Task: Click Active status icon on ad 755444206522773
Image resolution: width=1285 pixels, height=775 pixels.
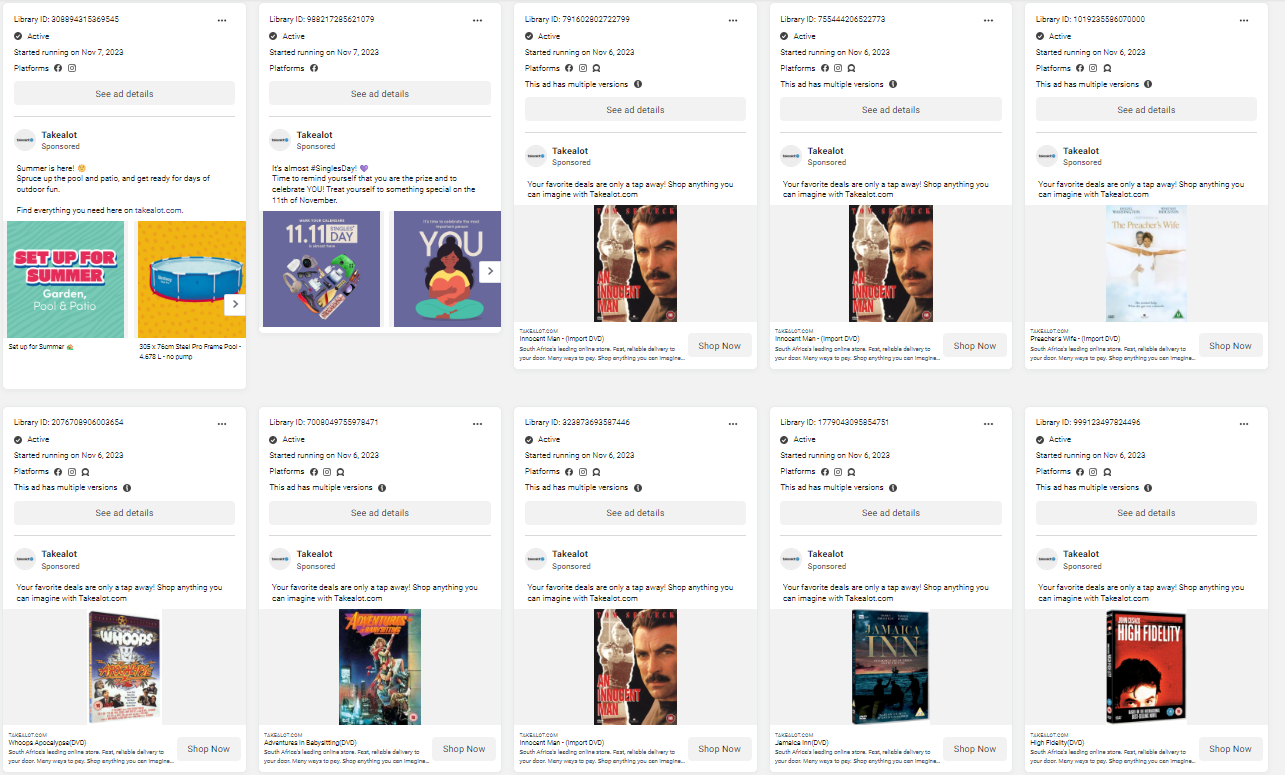Action: click(785, 36)
